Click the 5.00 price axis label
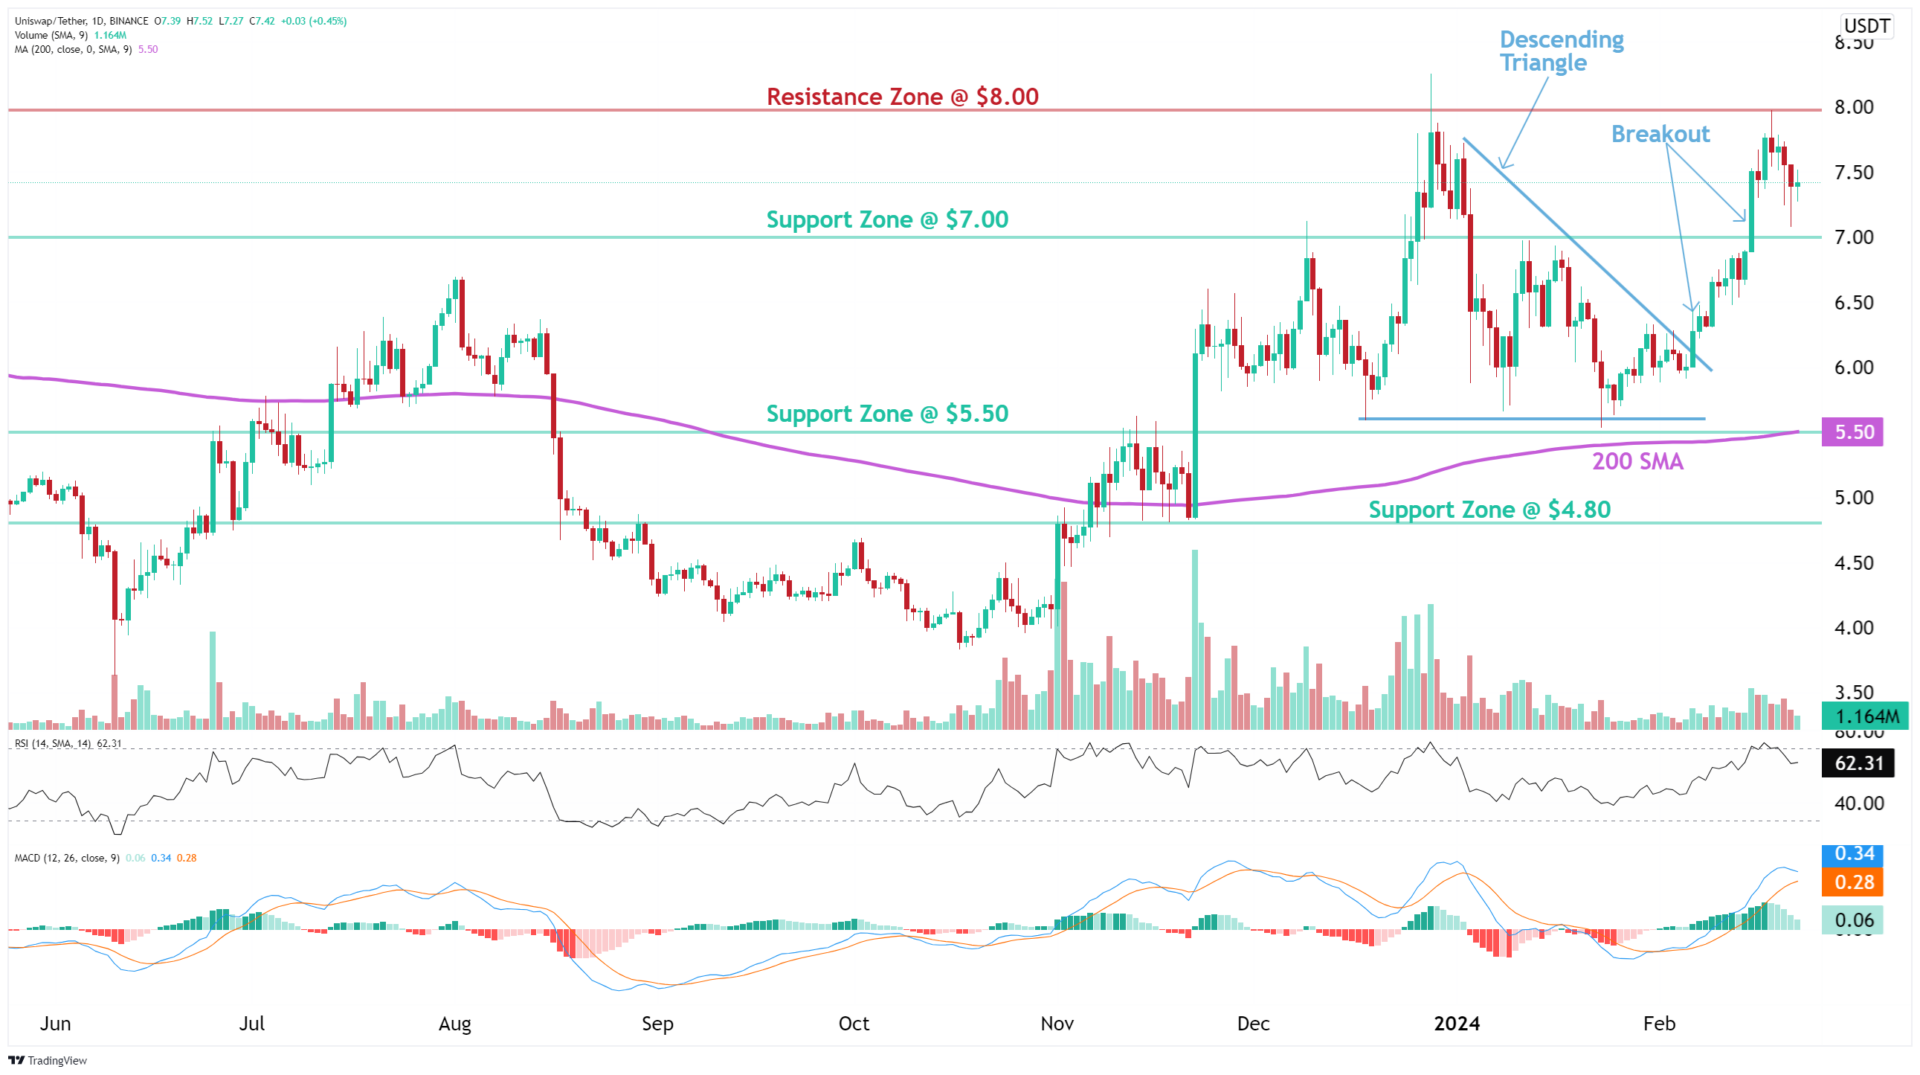Viewport: 1920px width, 1075px height. [x=1854, y=497]
